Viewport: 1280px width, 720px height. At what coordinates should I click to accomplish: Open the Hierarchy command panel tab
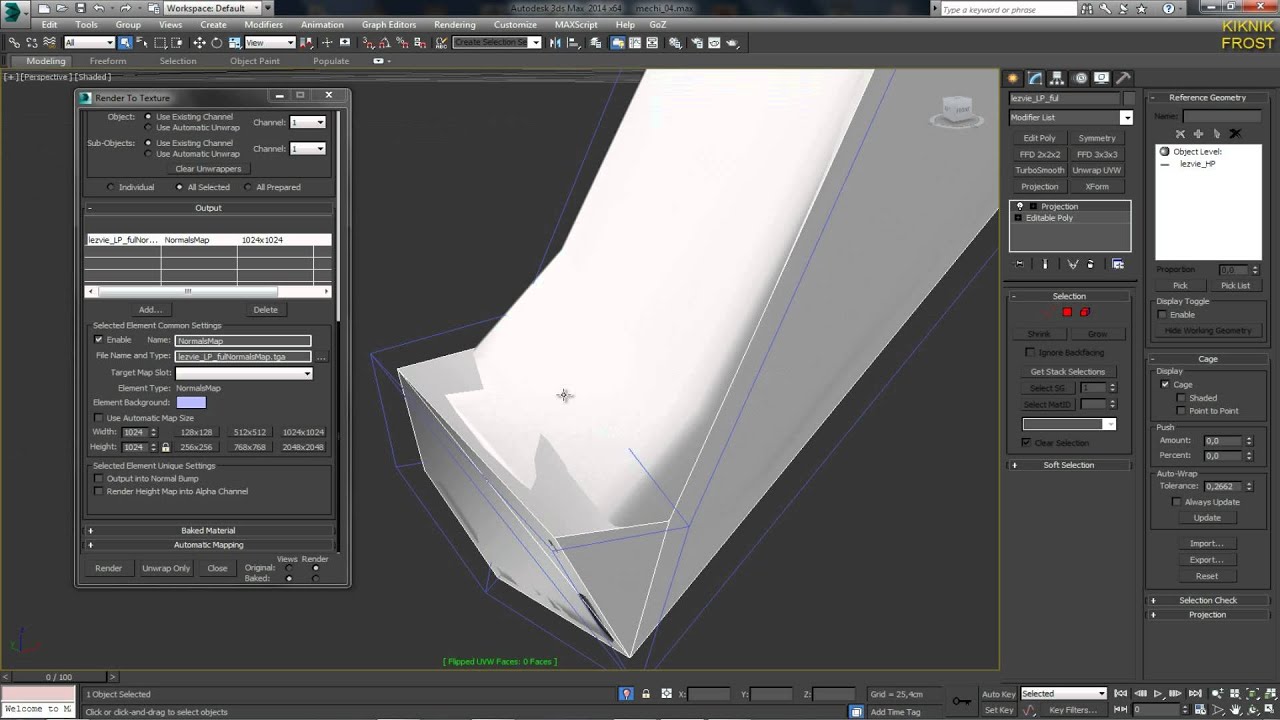(x=1057, y=78)
